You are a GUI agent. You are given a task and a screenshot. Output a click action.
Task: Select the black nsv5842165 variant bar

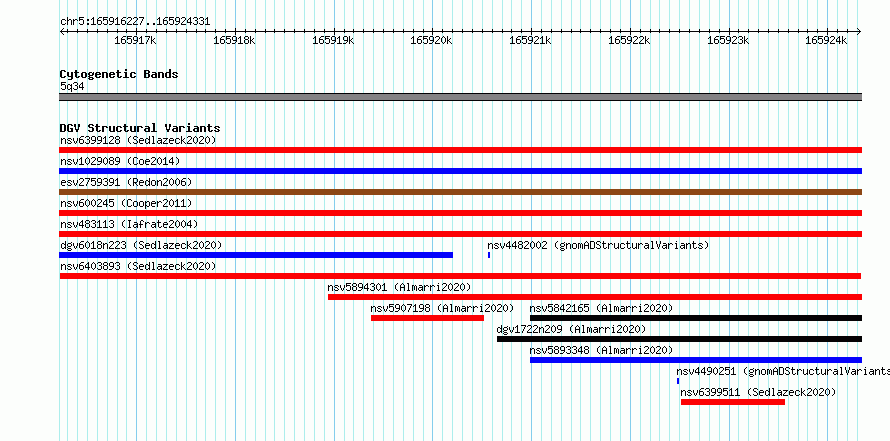tap(696, 318)
